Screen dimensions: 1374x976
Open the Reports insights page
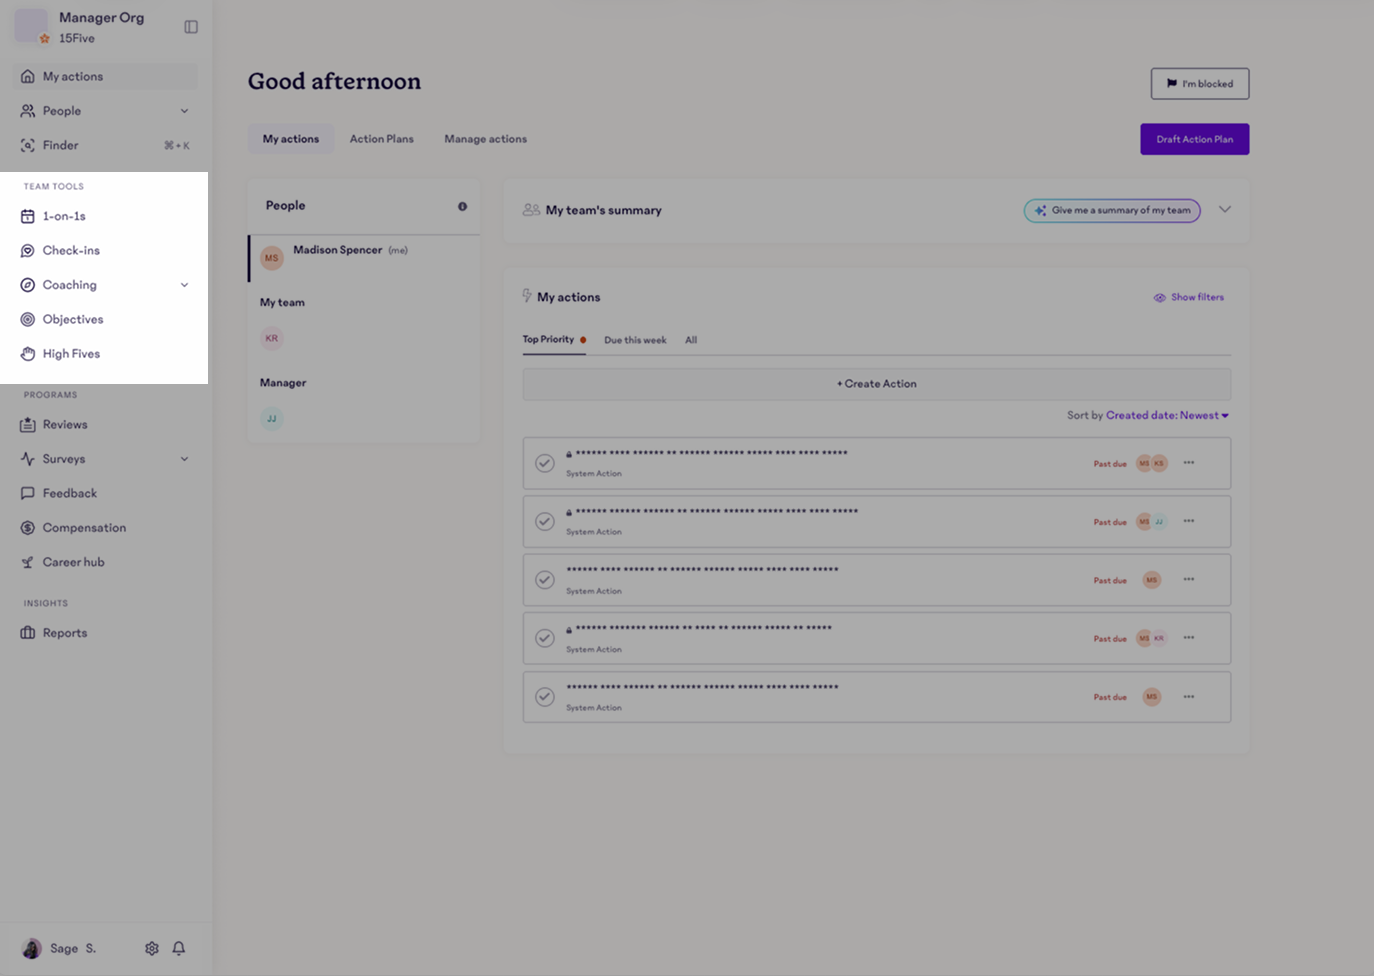(x=63, y=632)
